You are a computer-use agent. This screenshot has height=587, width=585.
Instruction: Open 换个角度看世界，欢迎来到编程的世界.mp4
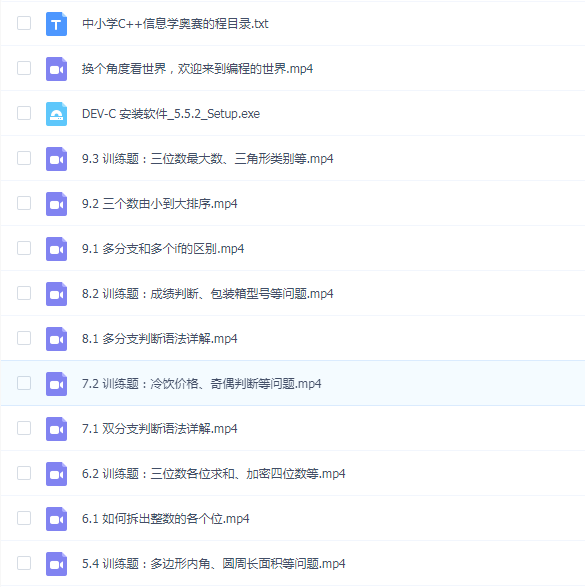point(197,69)
